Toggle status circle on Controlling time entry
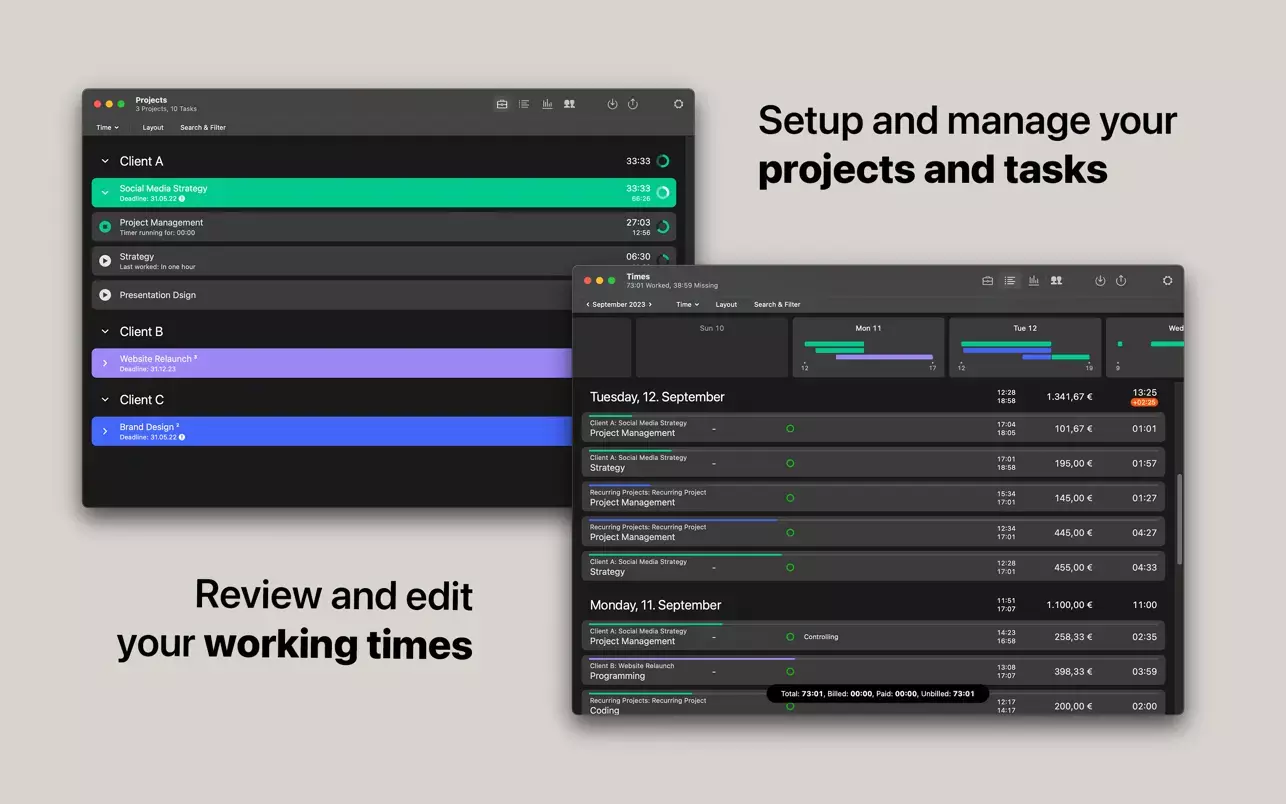The image size is (1286, 804). 790,637
